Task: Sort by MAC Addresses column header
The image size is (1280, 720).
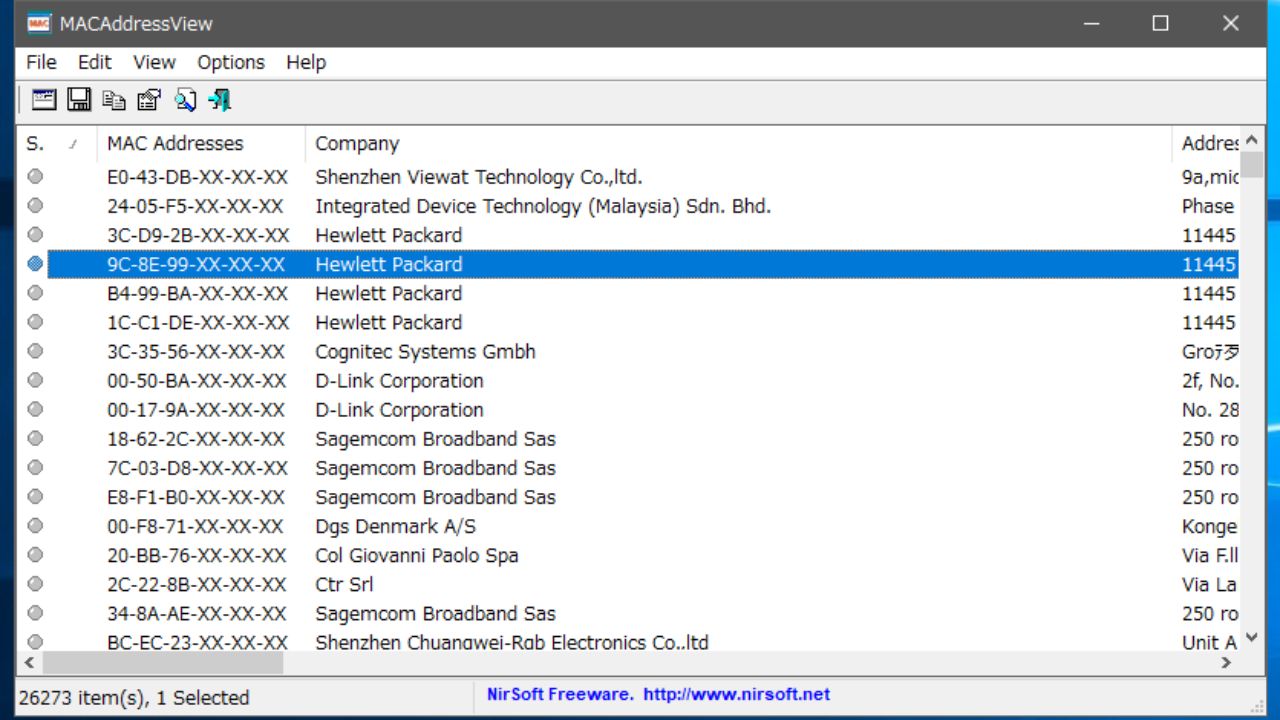Action: (201, 143)
